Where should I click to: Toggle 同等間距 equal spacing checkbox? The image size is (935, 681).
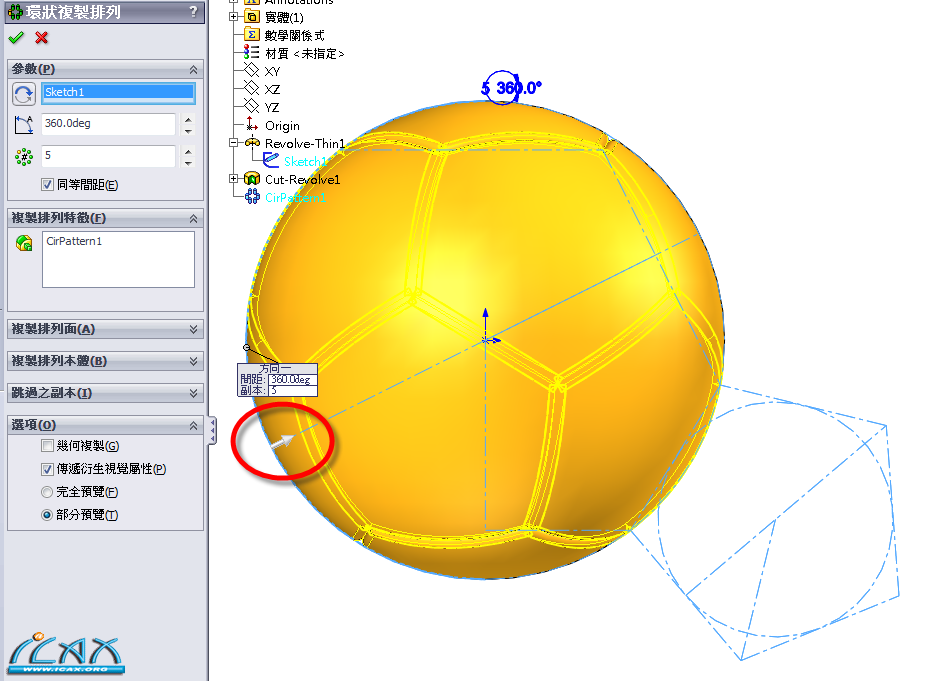[48, 185]
